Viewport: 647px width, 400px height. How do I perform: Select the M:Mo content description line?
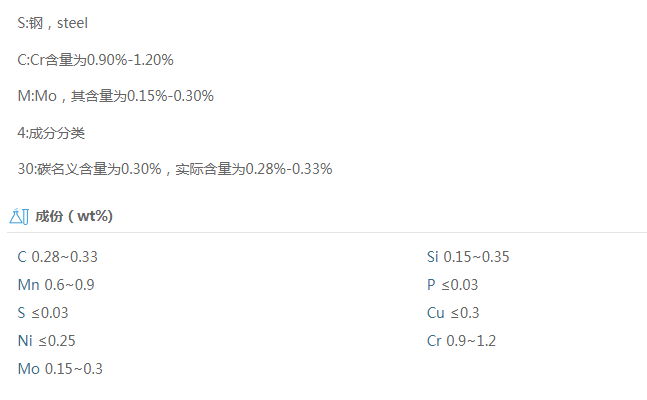115,96
